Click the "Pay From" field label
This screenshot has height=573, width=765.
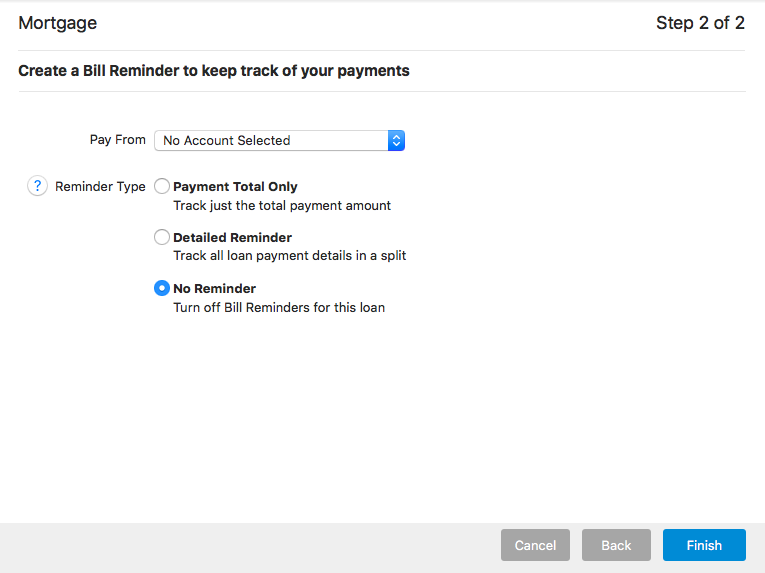pos(118,140)
